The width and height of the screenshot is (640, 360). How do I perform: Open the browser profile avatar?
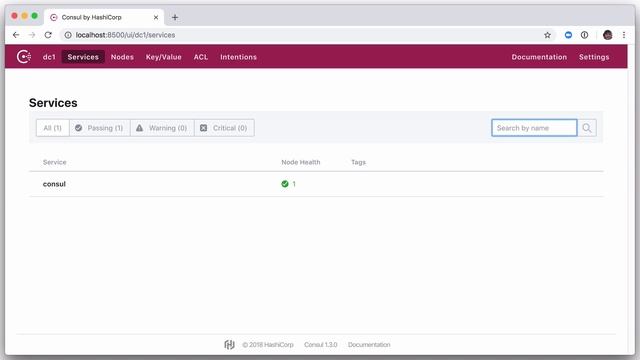tap(608, 35)
